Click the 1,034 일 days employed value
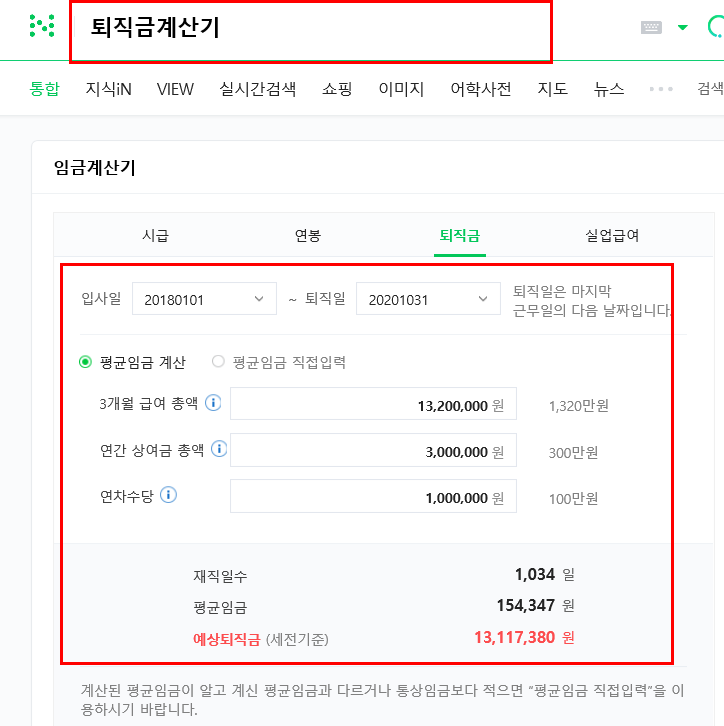724x726 pixels. pos(544,575)
